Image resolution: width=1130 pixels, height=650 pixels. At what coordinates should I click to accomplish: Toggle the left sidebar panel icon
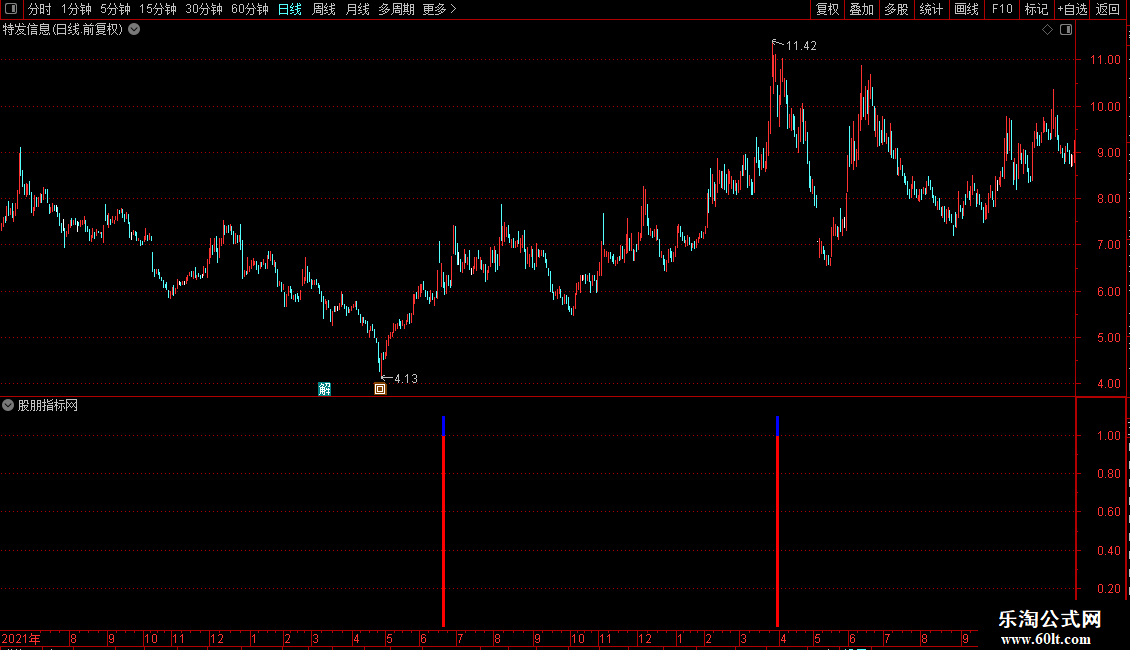coord(11,9)
